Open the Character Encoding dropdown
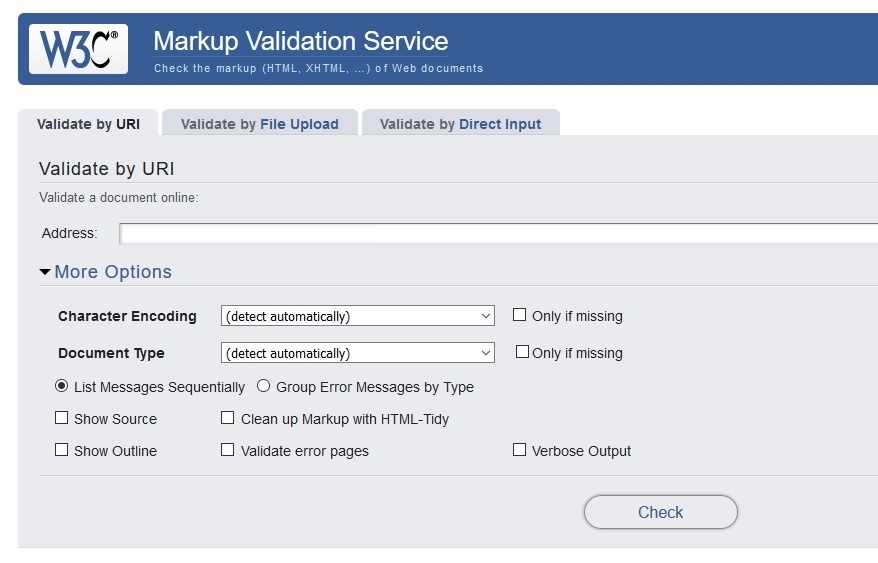The image size is (878, 563). pyautogui.click(x=358, y=316)
